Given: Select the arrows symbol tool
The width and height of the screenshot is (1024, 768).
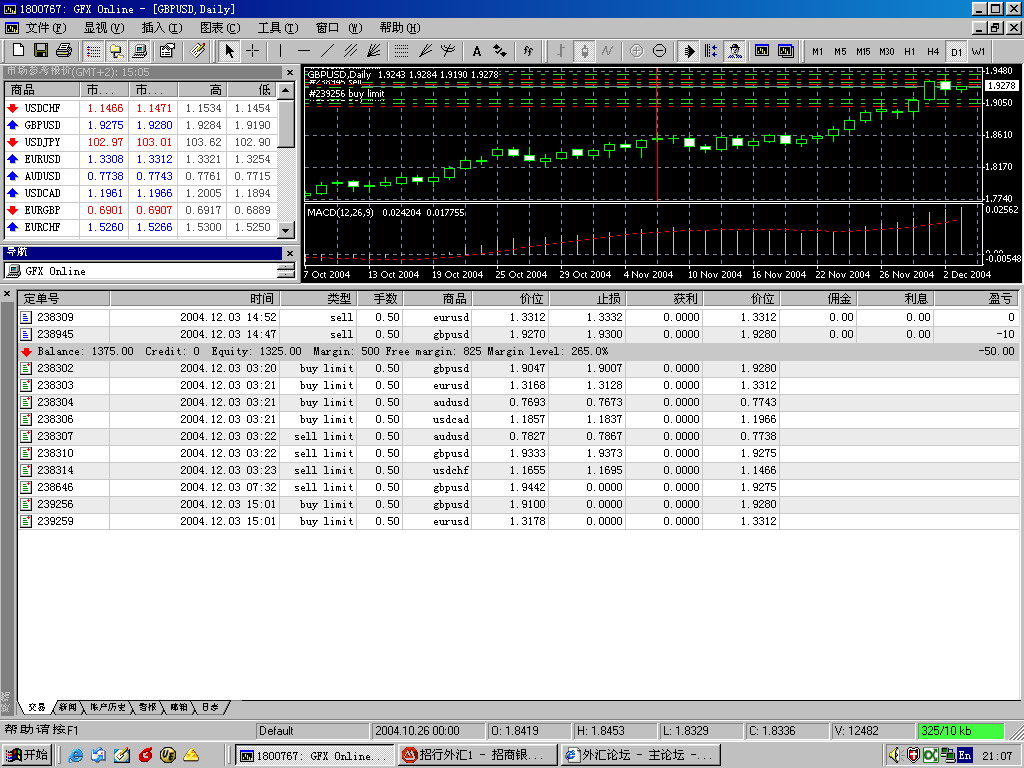Looking at the screenshot, I should tap(500, 50).
